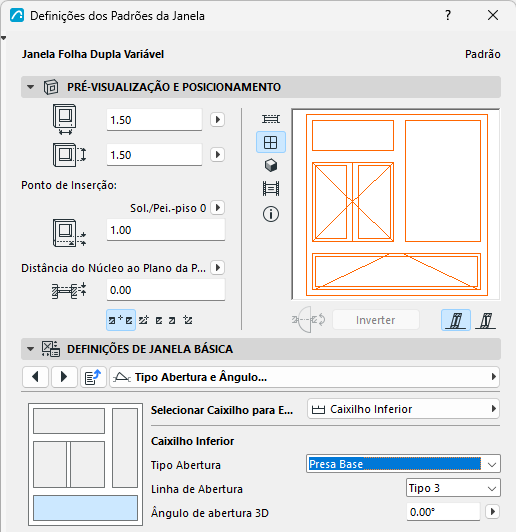Image resolution: width=516 pixels, height=532 pixels.
Task: Select the first opening plane option
Action: 456,320
